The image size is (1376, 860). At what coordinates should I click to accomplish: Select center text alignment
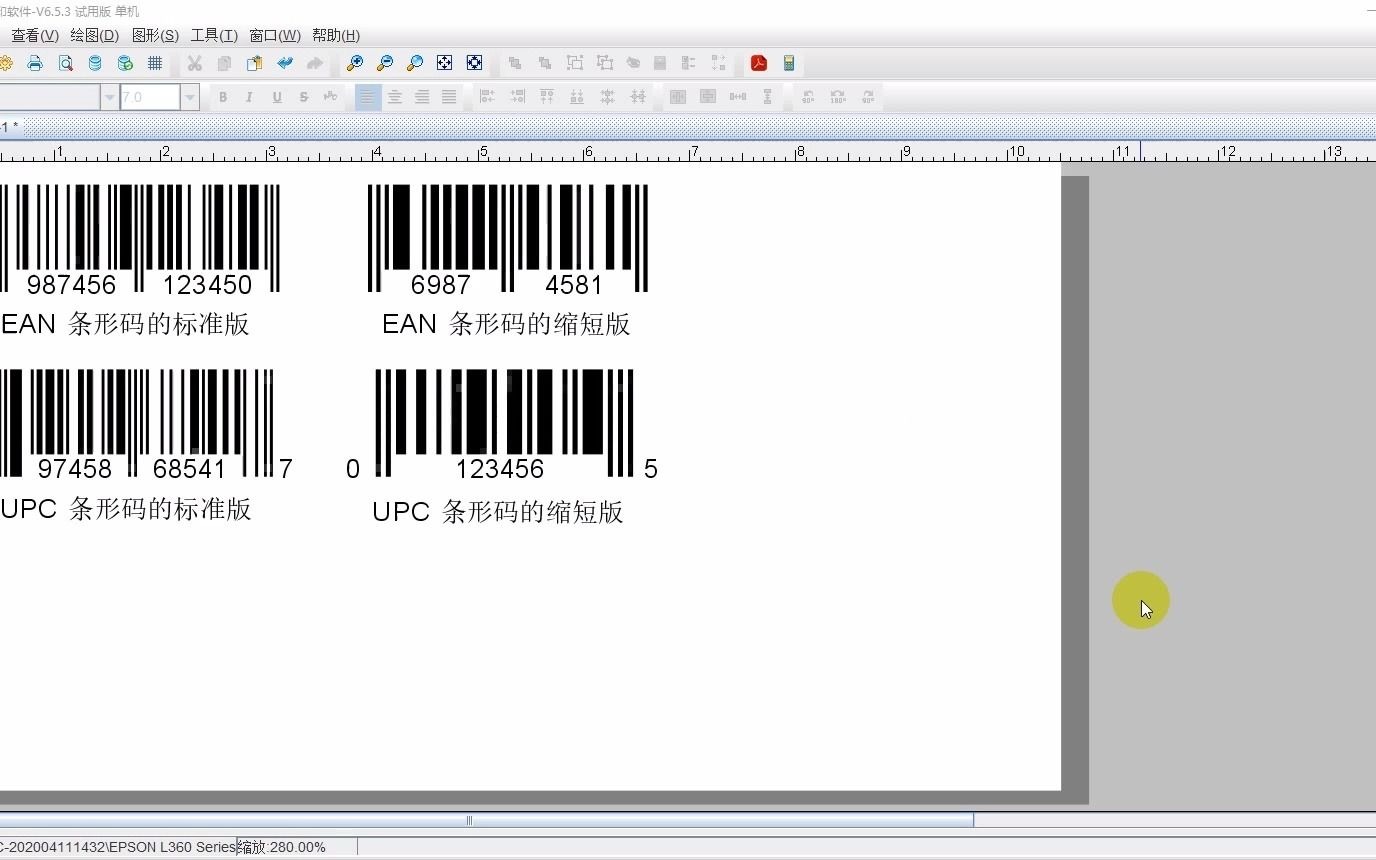[395, 97]
